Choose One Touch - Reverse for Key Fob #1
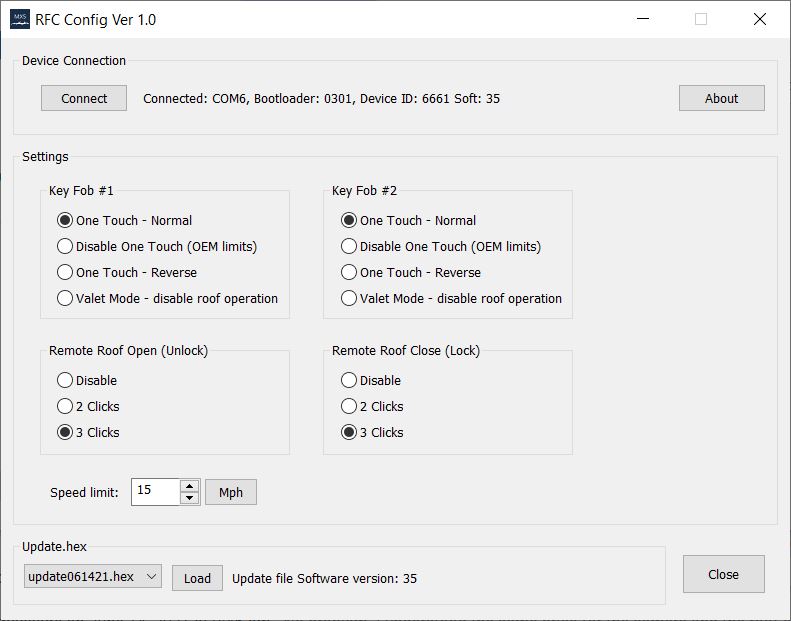The height and width of the screenshot is (621, 791). pyautogui.click(x=66, y=272)
